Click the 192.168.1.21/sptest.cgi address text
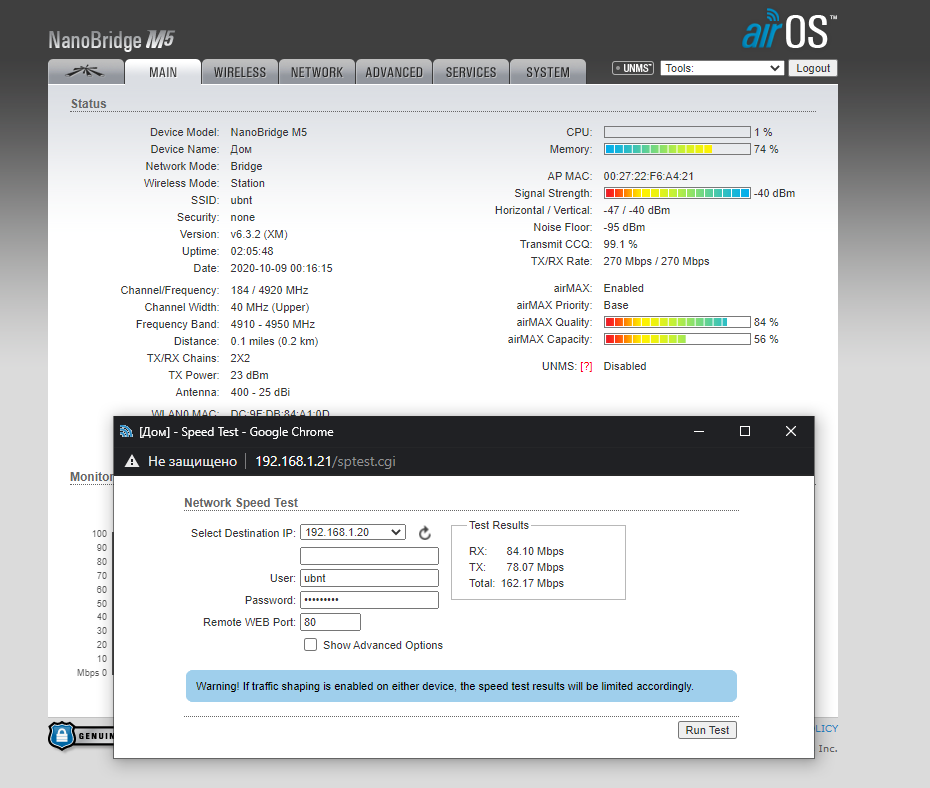The image size is (930, 788). click(325, 461)
